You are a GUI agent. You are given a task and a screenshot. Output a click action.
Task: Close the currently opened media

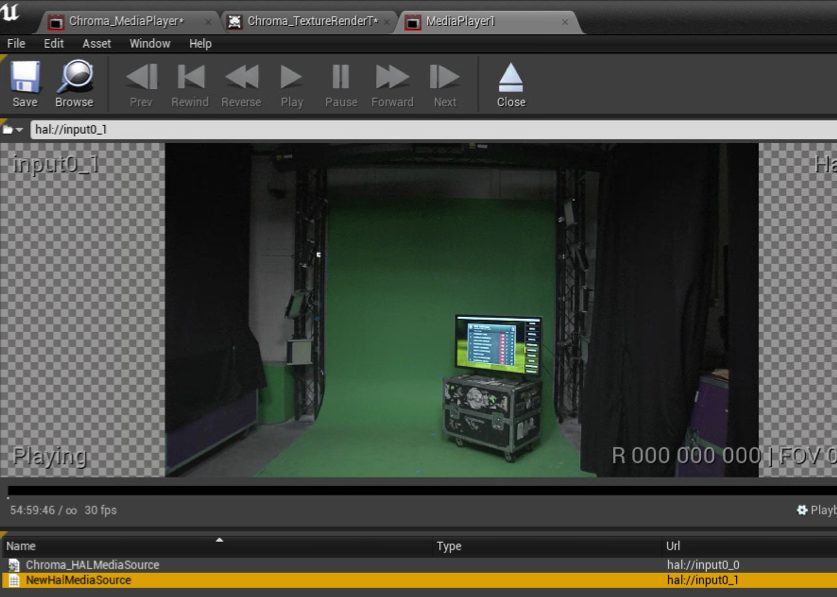[511, 84]
